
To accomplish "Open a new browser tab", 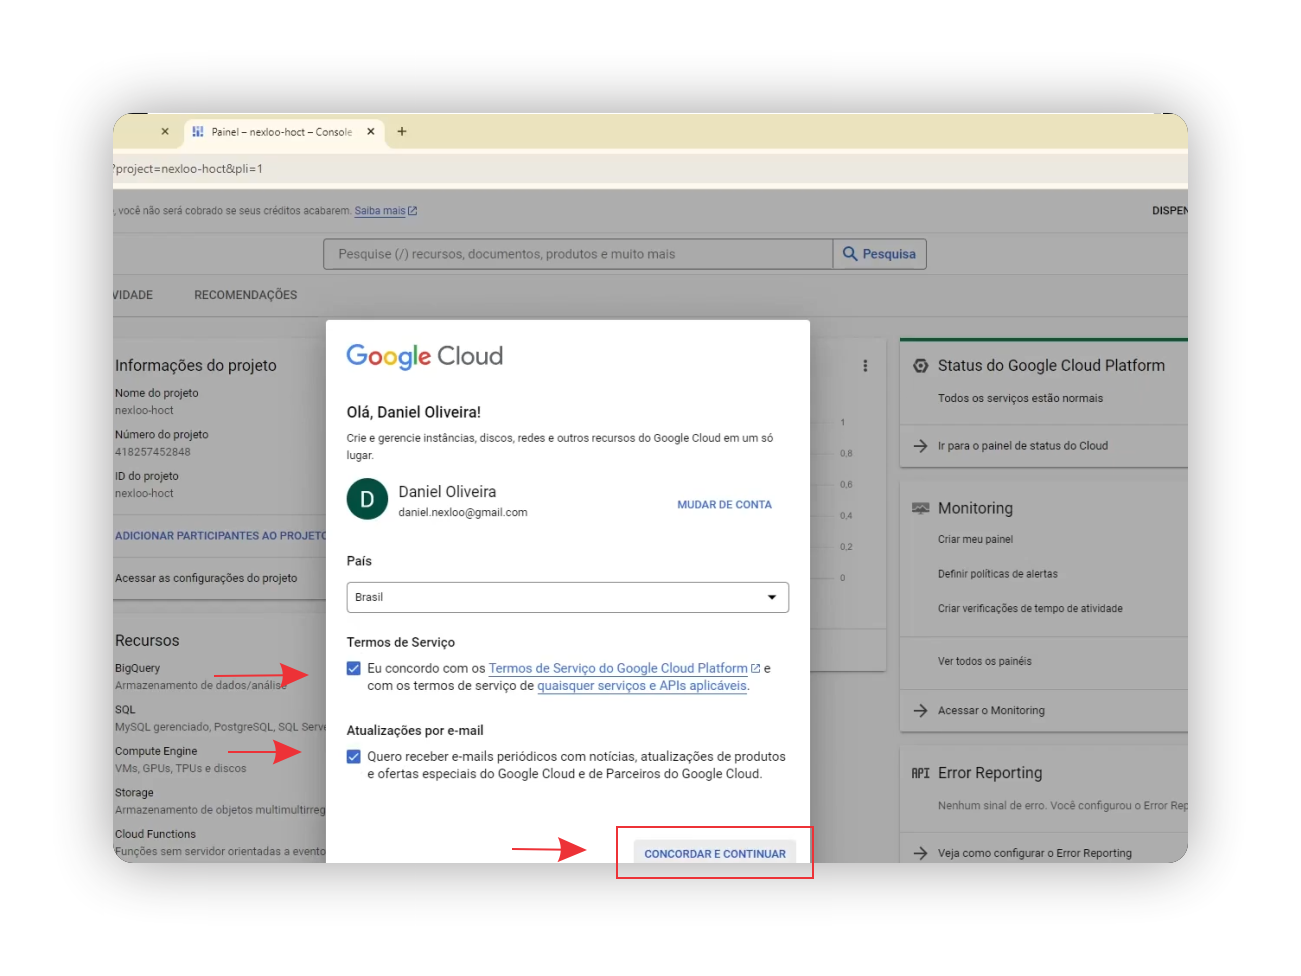I will click(x=402, y=132).
